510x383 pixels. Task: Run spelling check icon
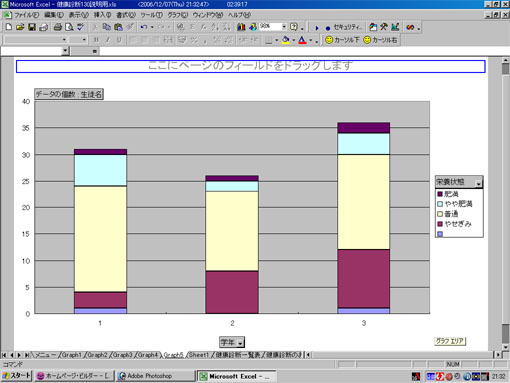(80, 27)
